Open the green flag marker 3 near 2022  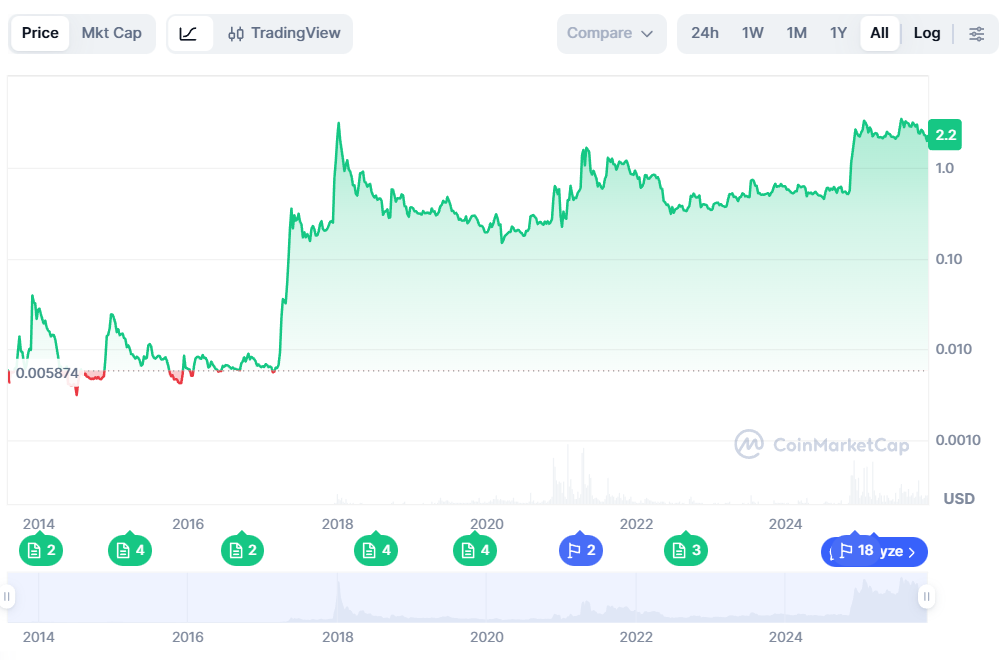(x=686, y=550)
